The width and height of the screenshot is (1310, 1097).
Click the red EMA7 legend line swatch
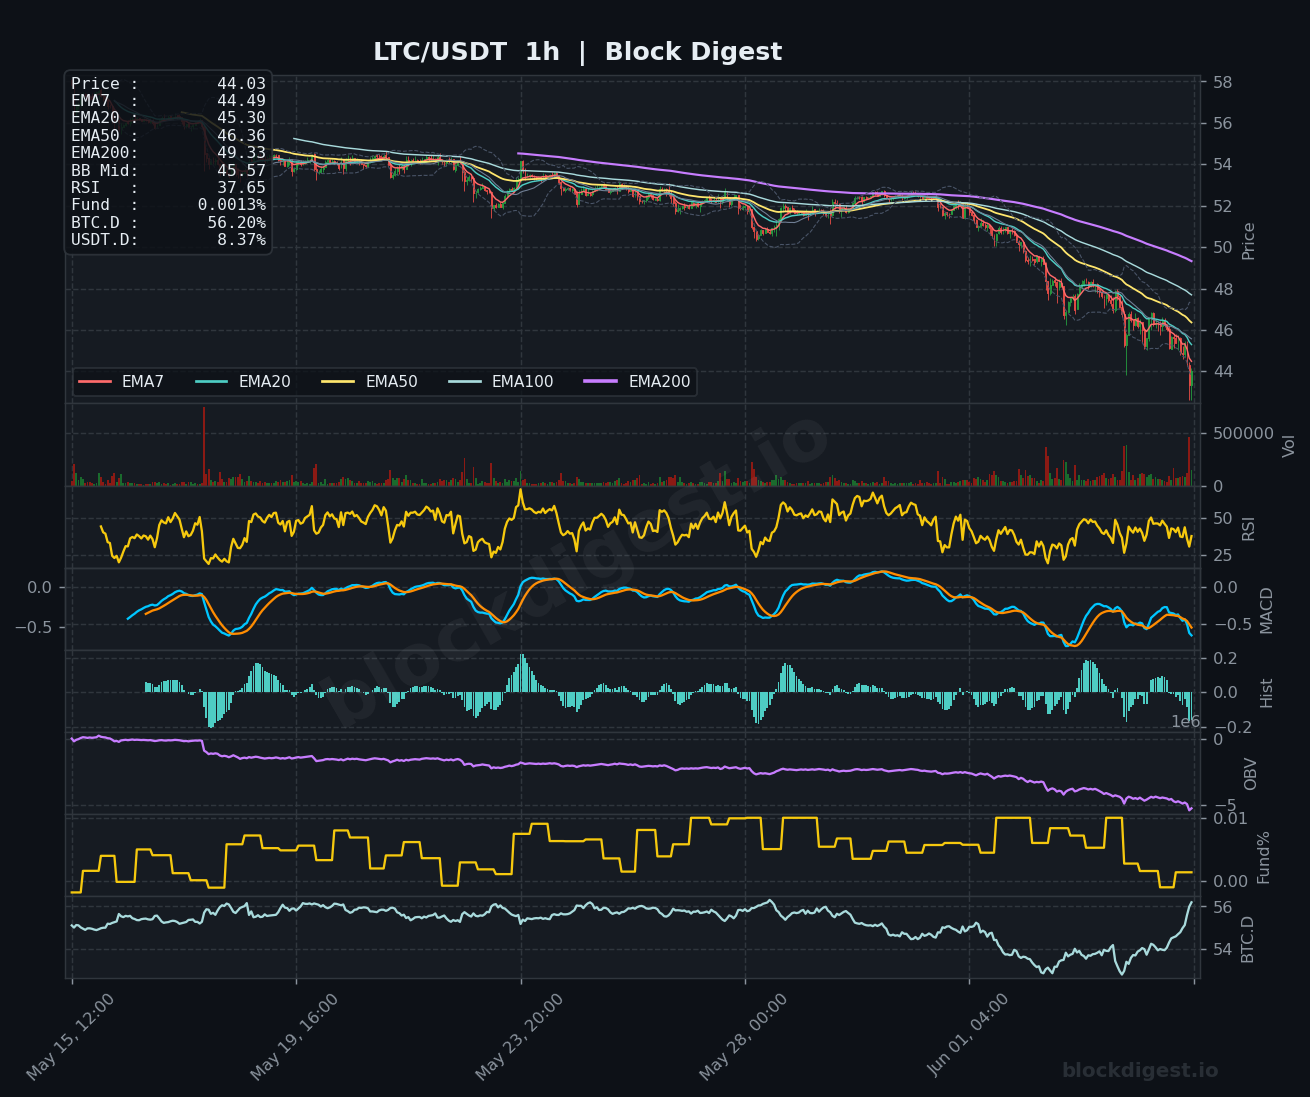click(95, 382)
